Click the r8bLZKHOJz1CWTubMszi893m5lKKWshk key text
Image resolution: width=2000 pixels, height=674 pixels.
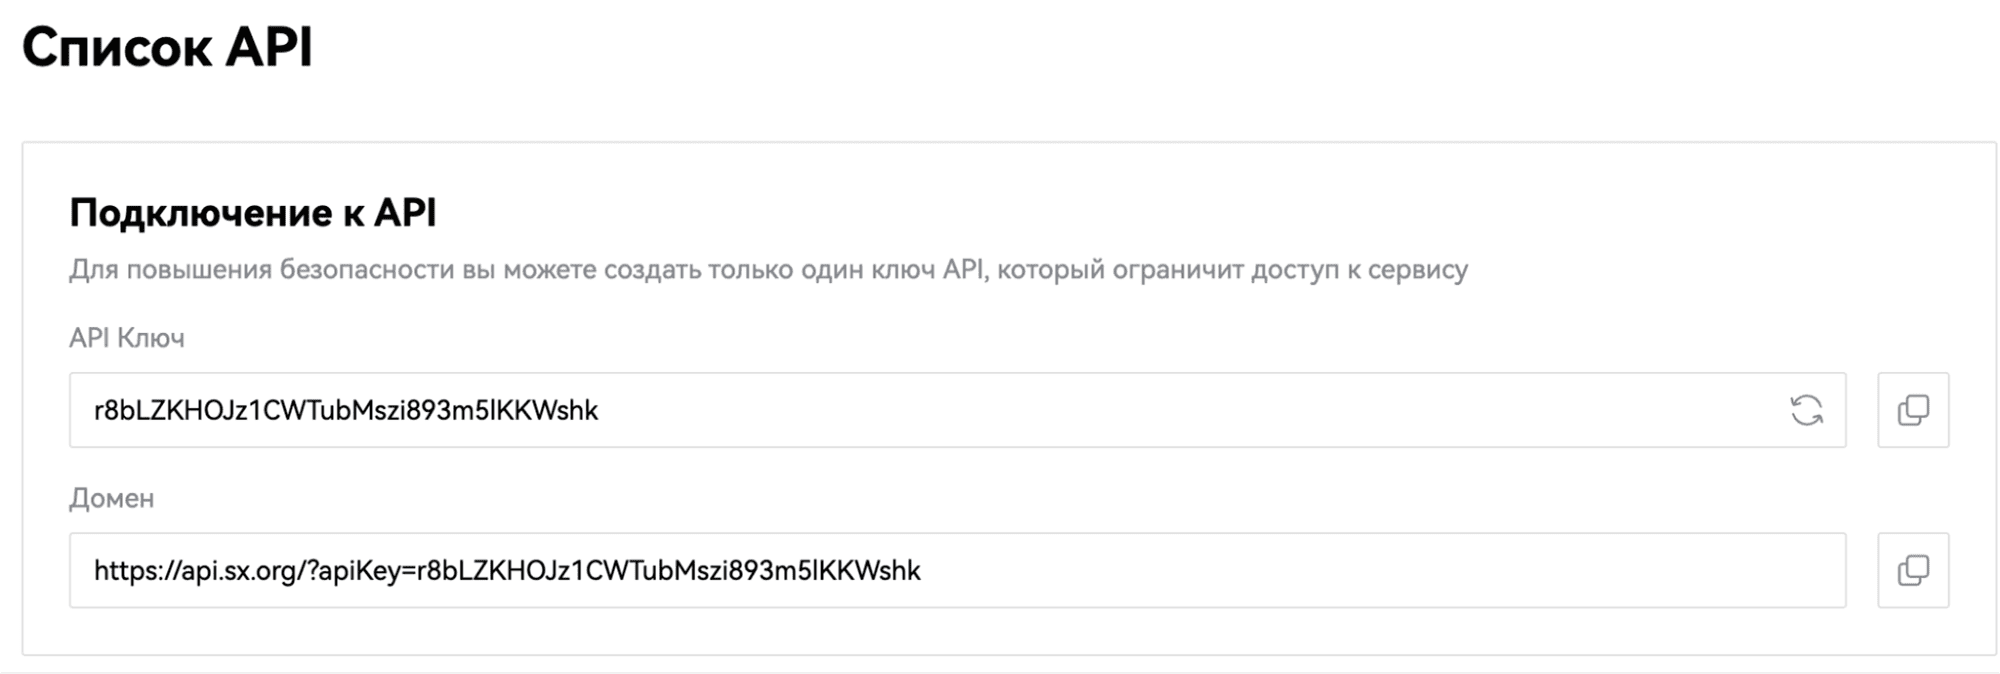click(346, 410)
